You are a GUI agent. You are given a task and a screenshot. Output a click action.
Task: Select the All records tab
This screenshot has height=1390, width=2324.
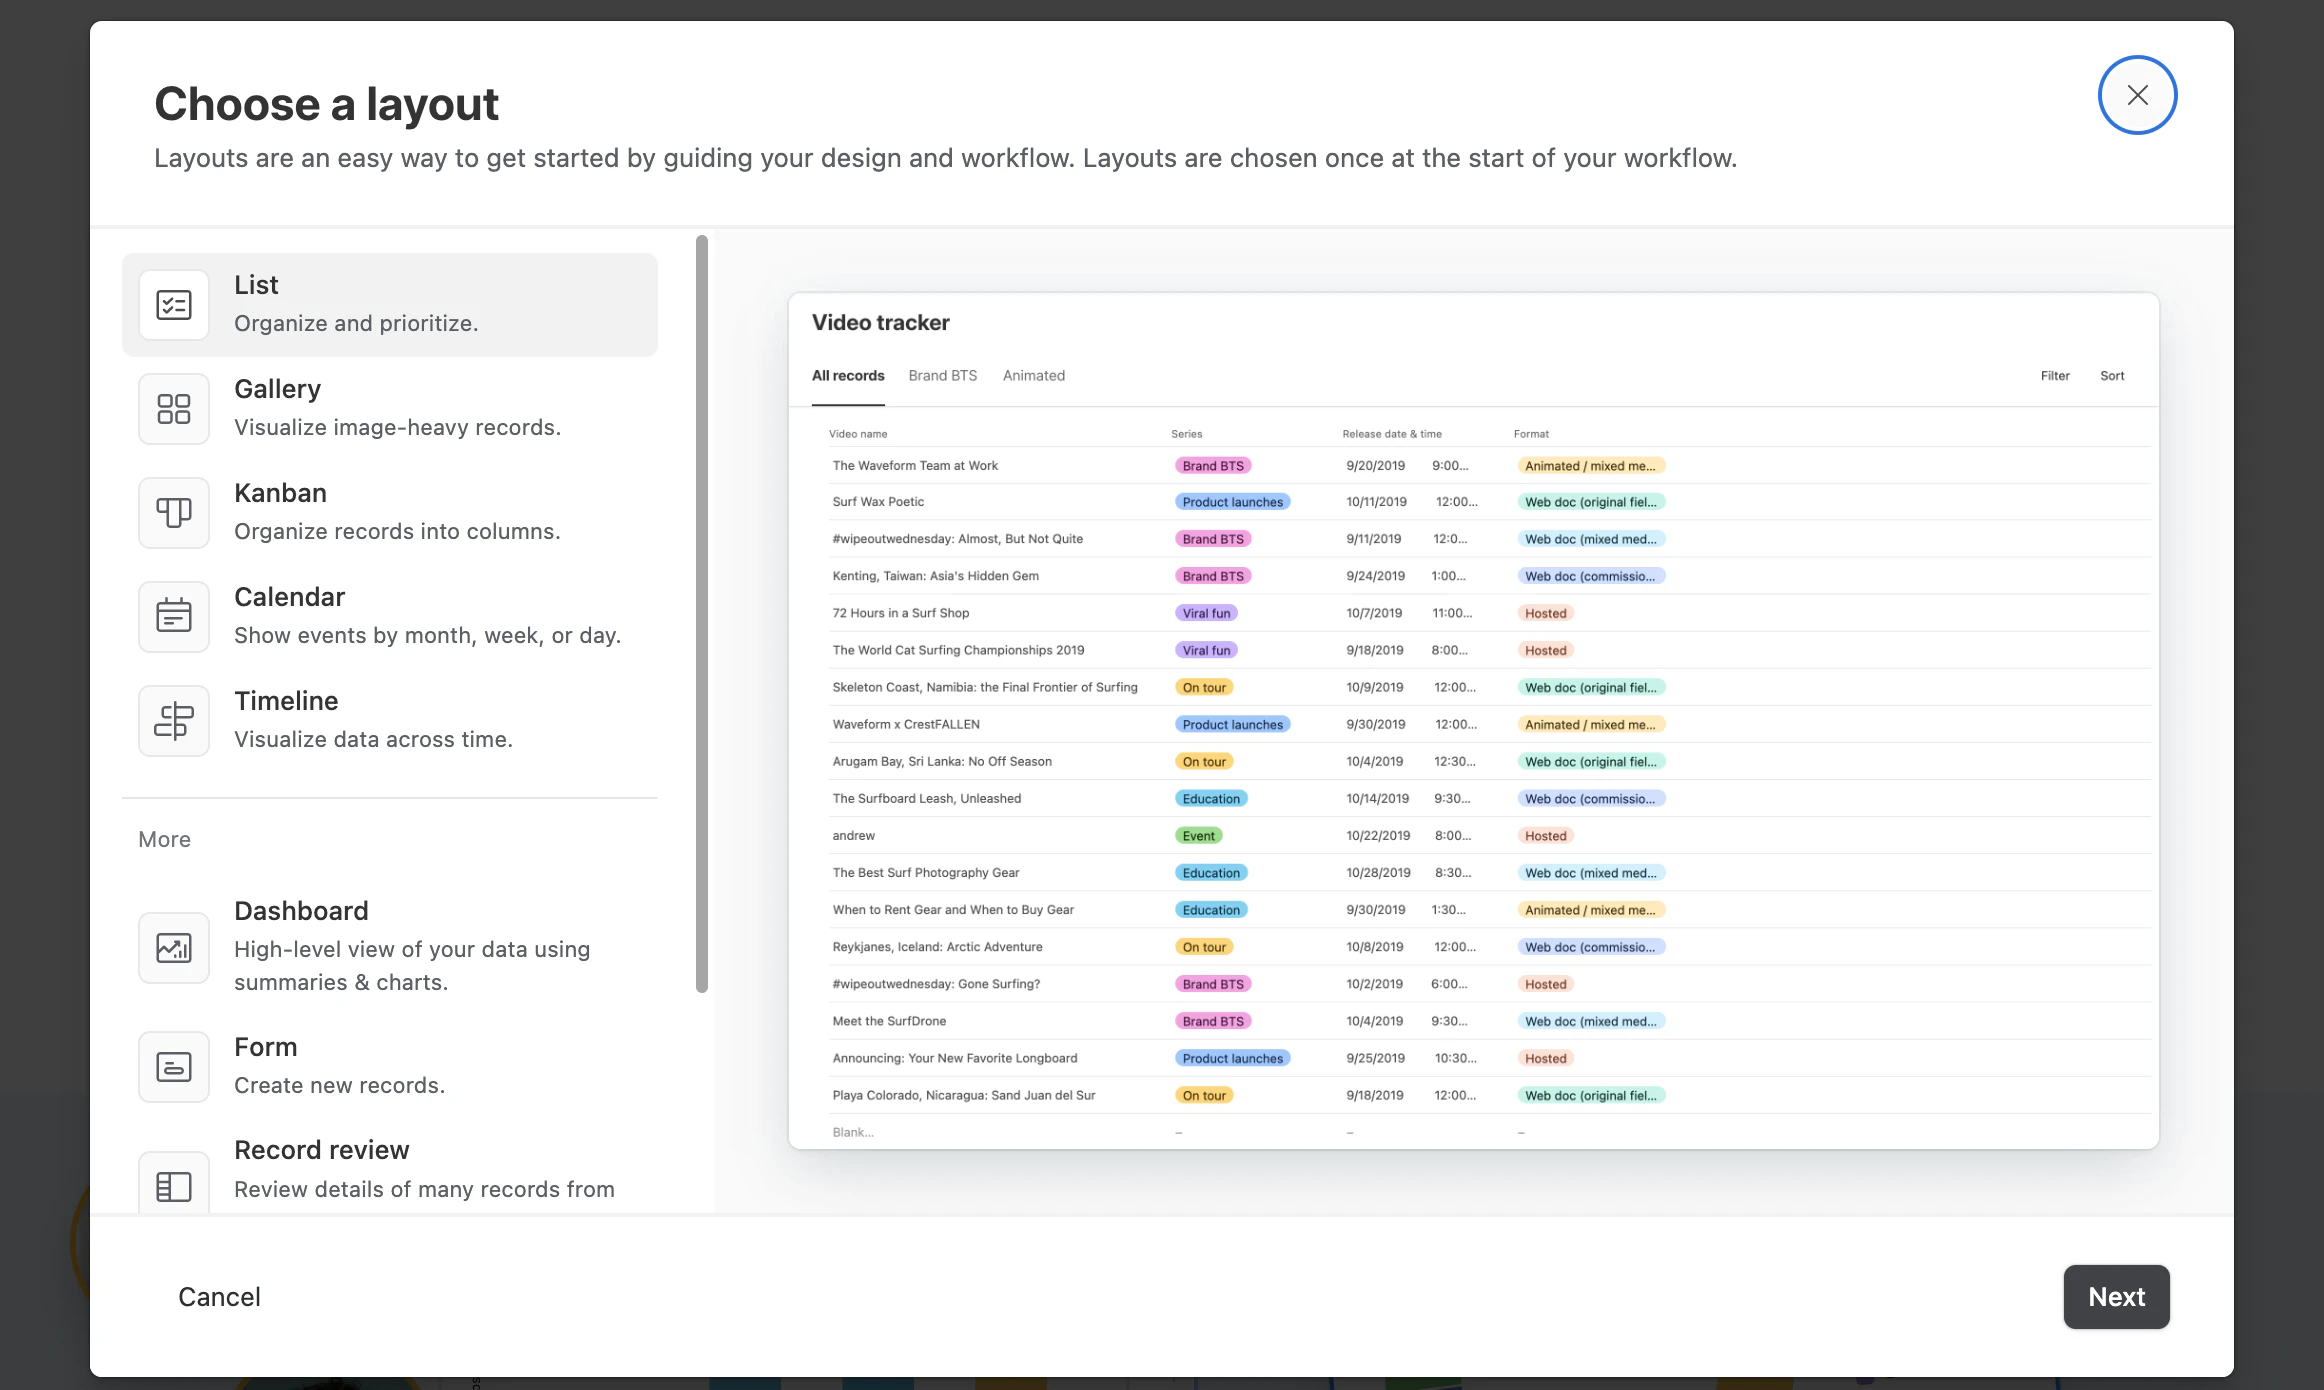[848, 376]
